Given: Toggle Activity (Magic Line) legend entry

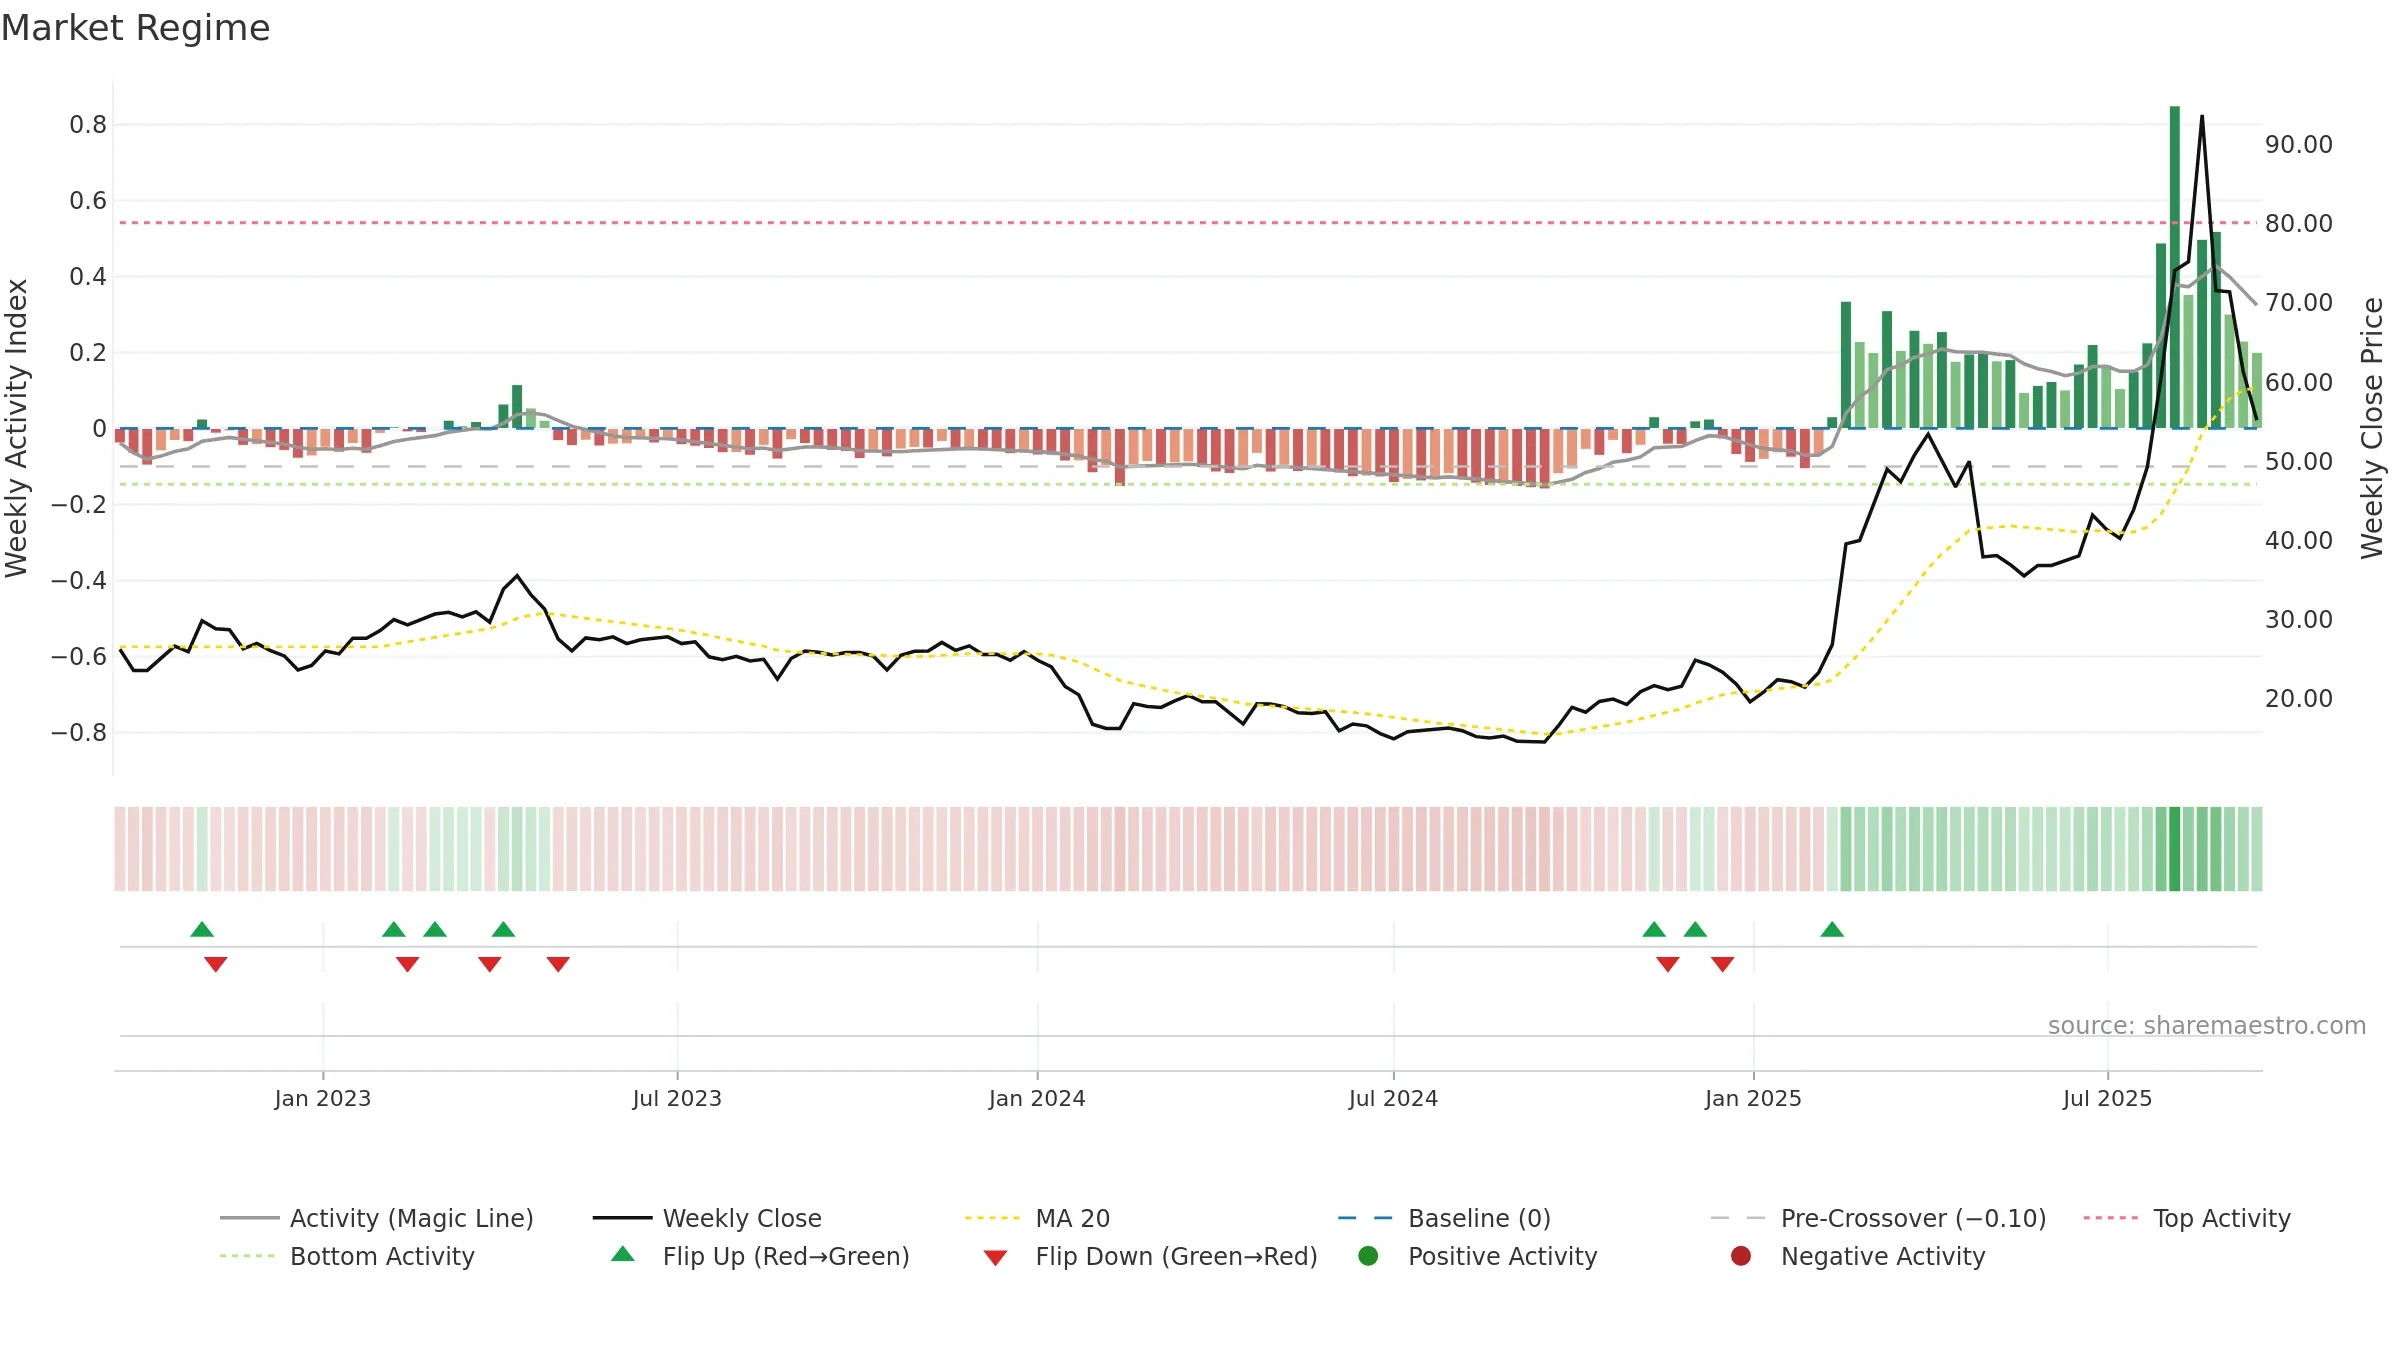Looking at the screenshot, I should coord(377,1218).
